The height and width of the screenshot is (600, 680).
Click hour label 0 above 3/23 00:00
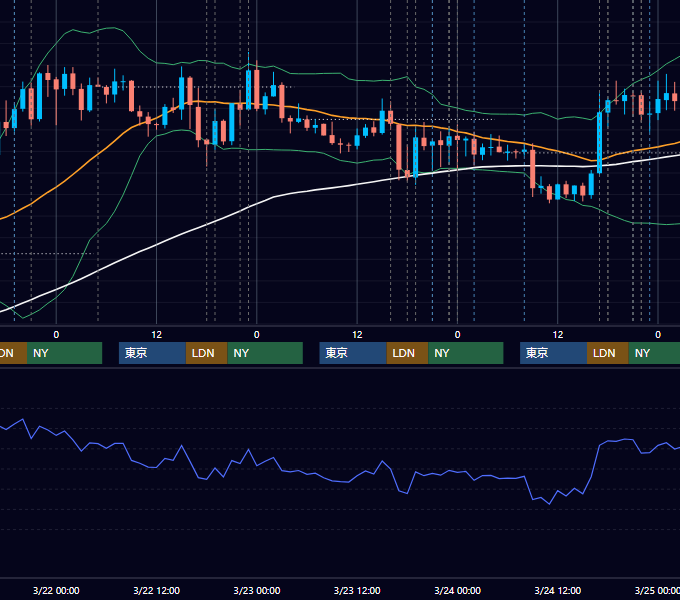[x=256, y=335]
